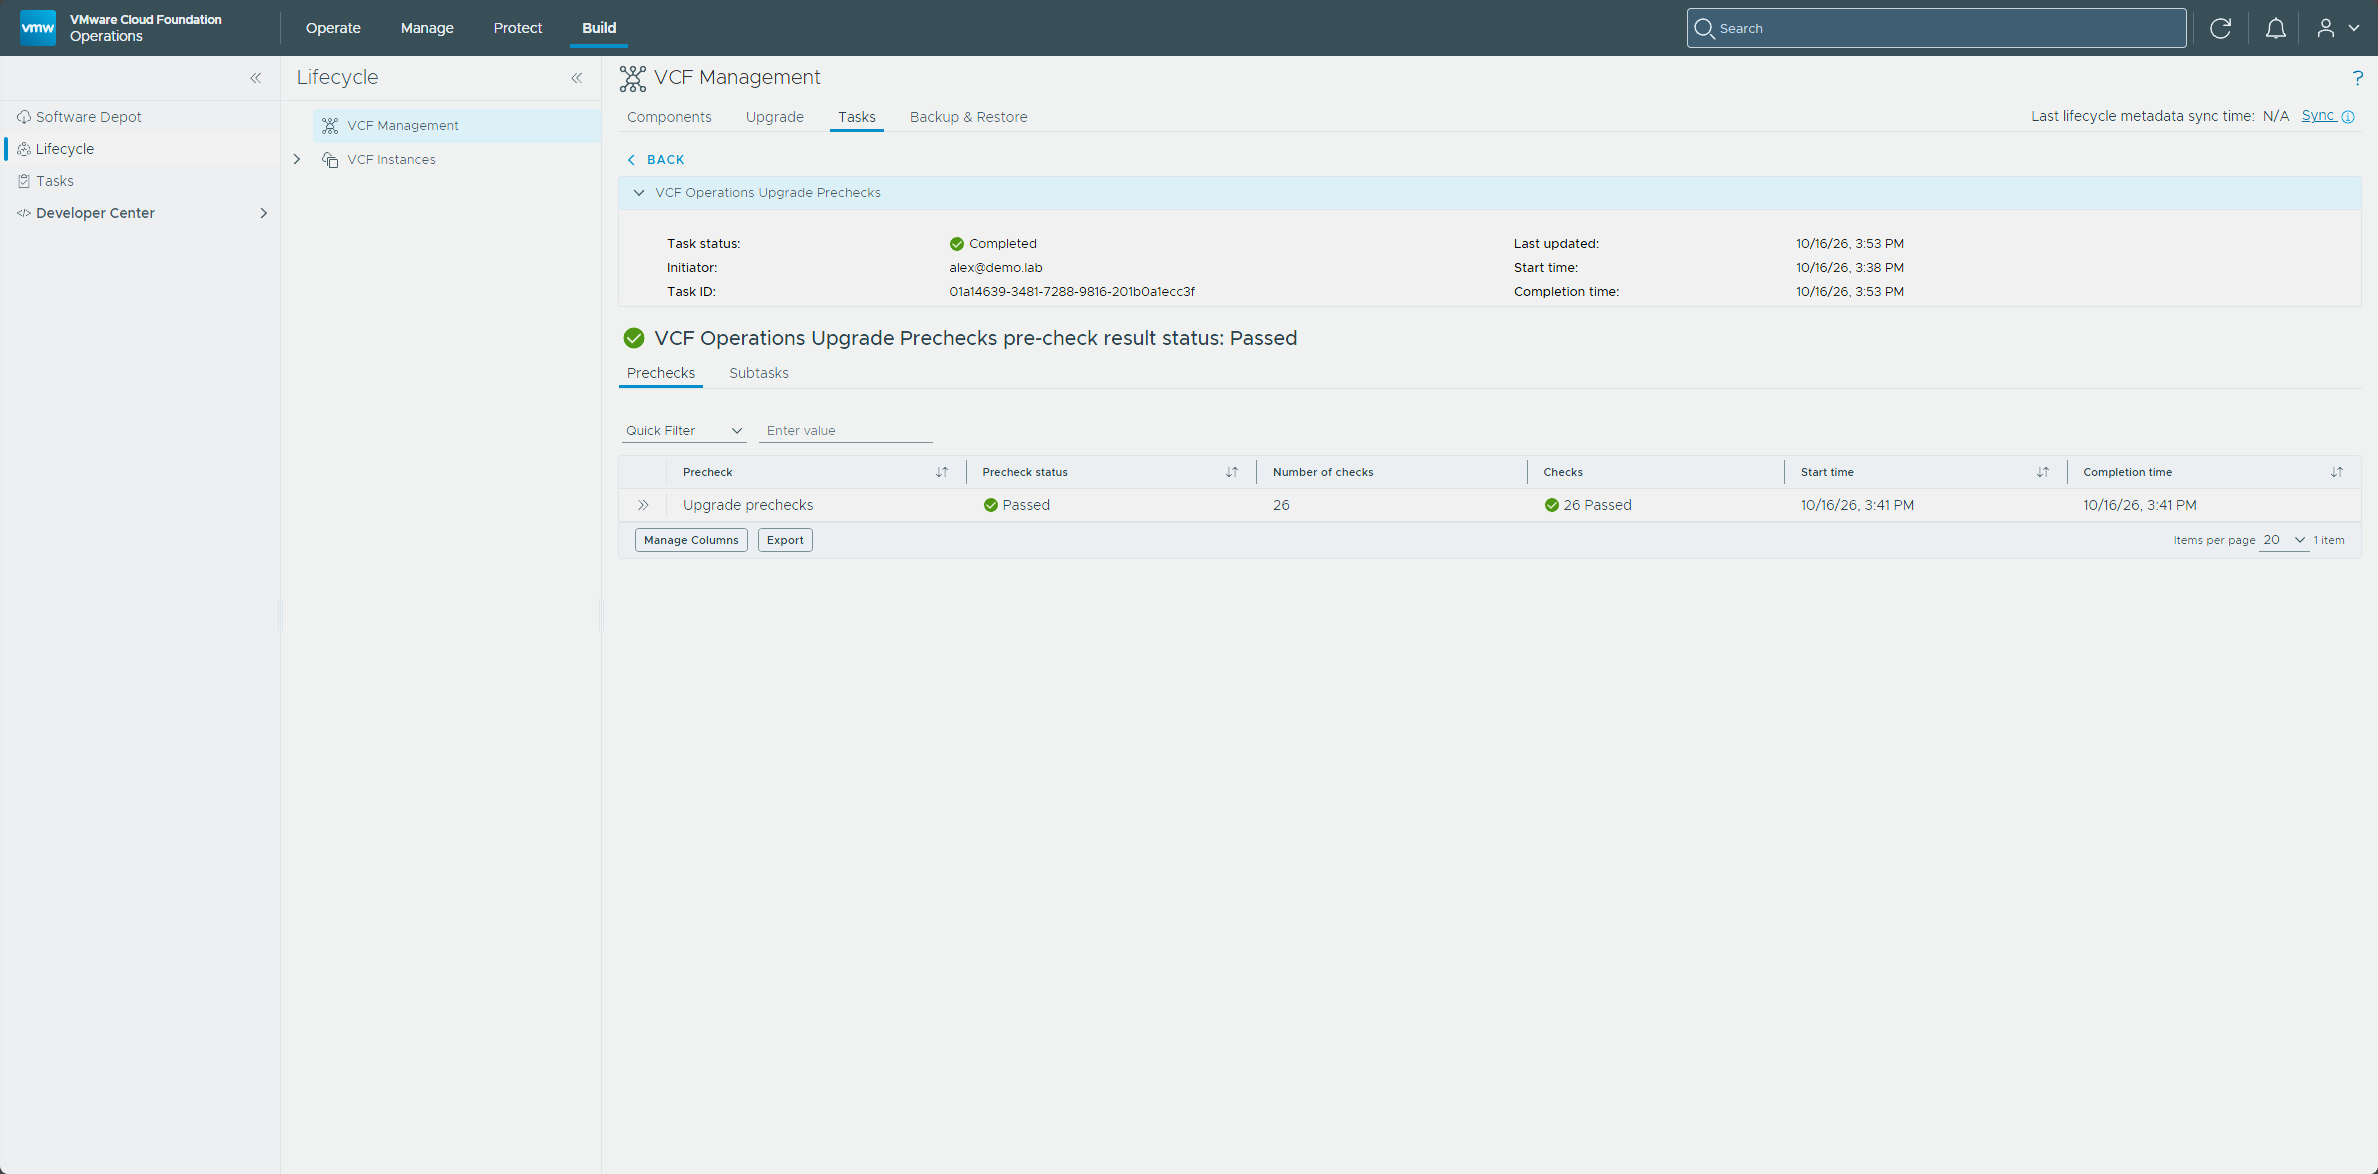Open the notifications bell icon
Screen dimensions: 2378x1174
2275,28
